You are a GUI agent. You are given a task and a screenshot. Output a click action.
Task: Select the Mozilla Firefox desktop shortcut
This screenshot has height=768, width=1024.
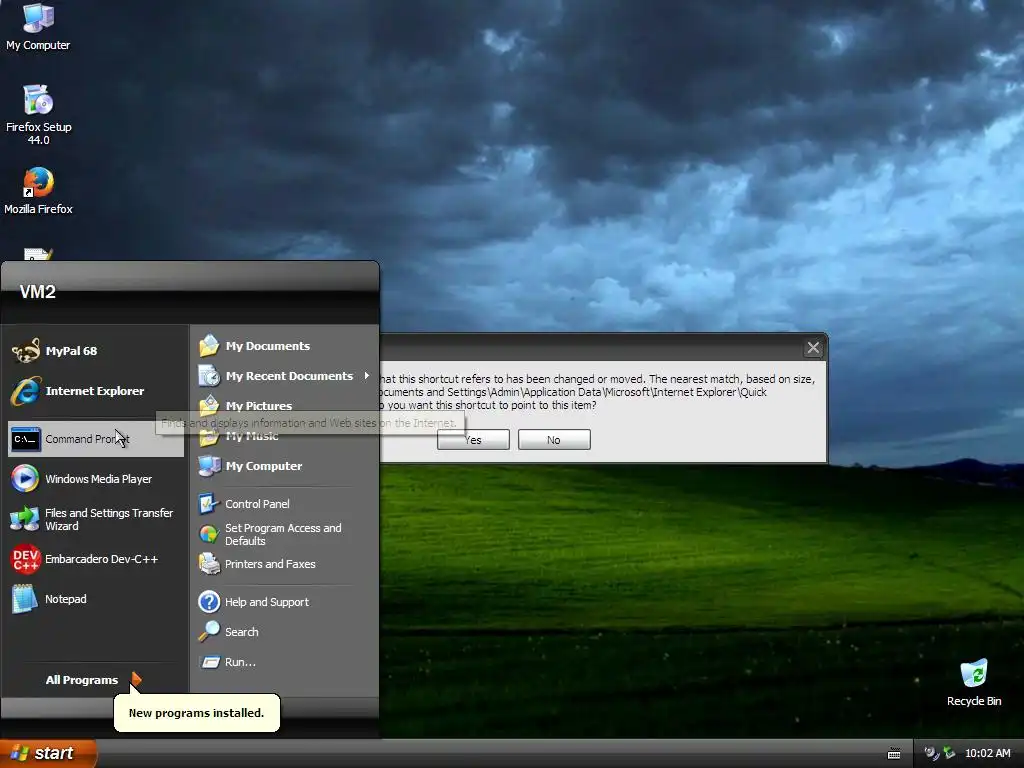(38, 191)
